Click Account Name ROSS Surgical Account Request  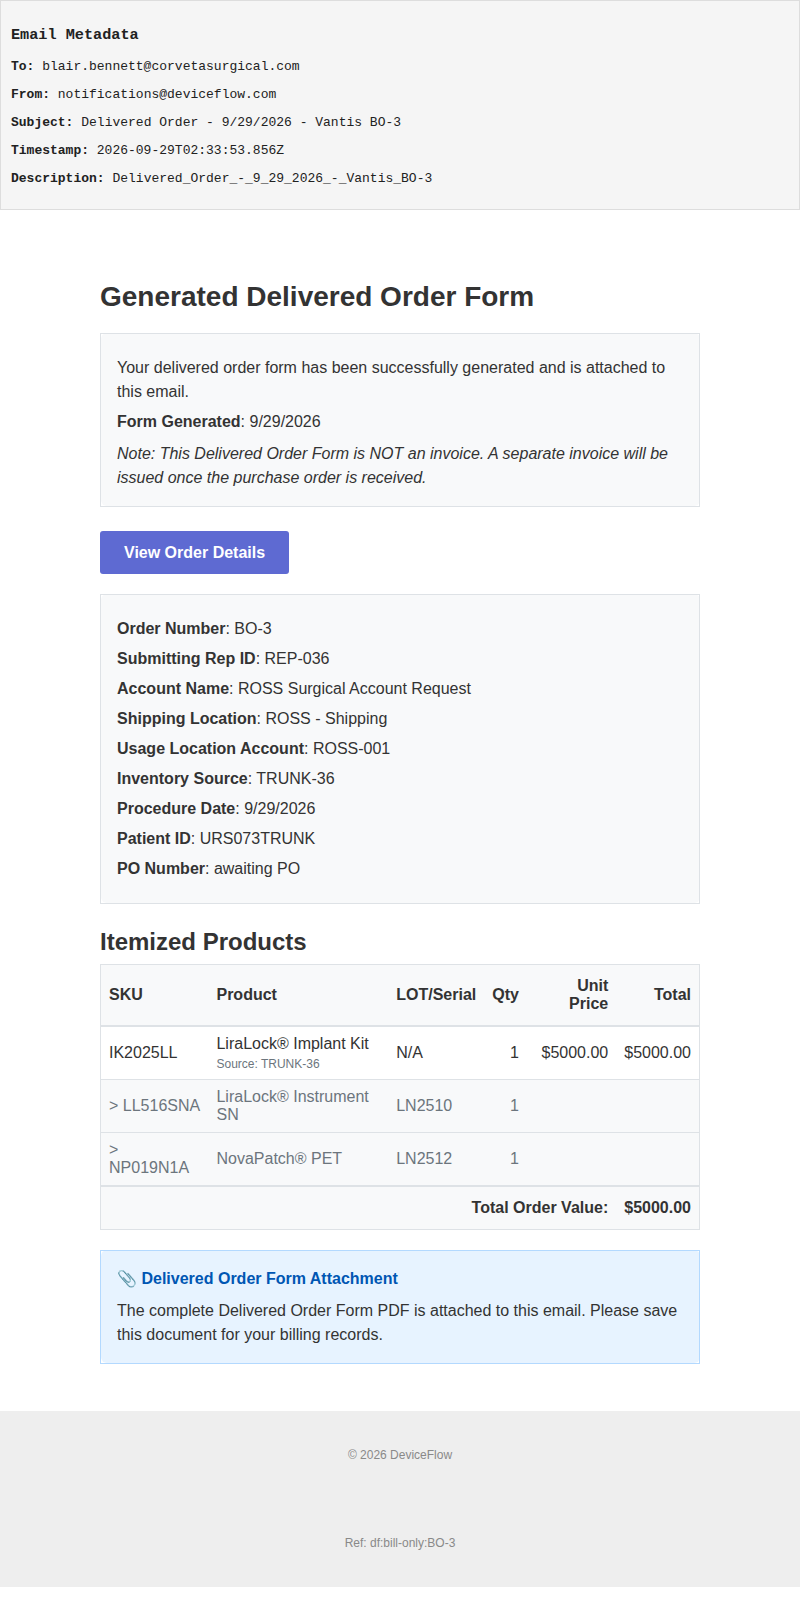tap(294, 688)
